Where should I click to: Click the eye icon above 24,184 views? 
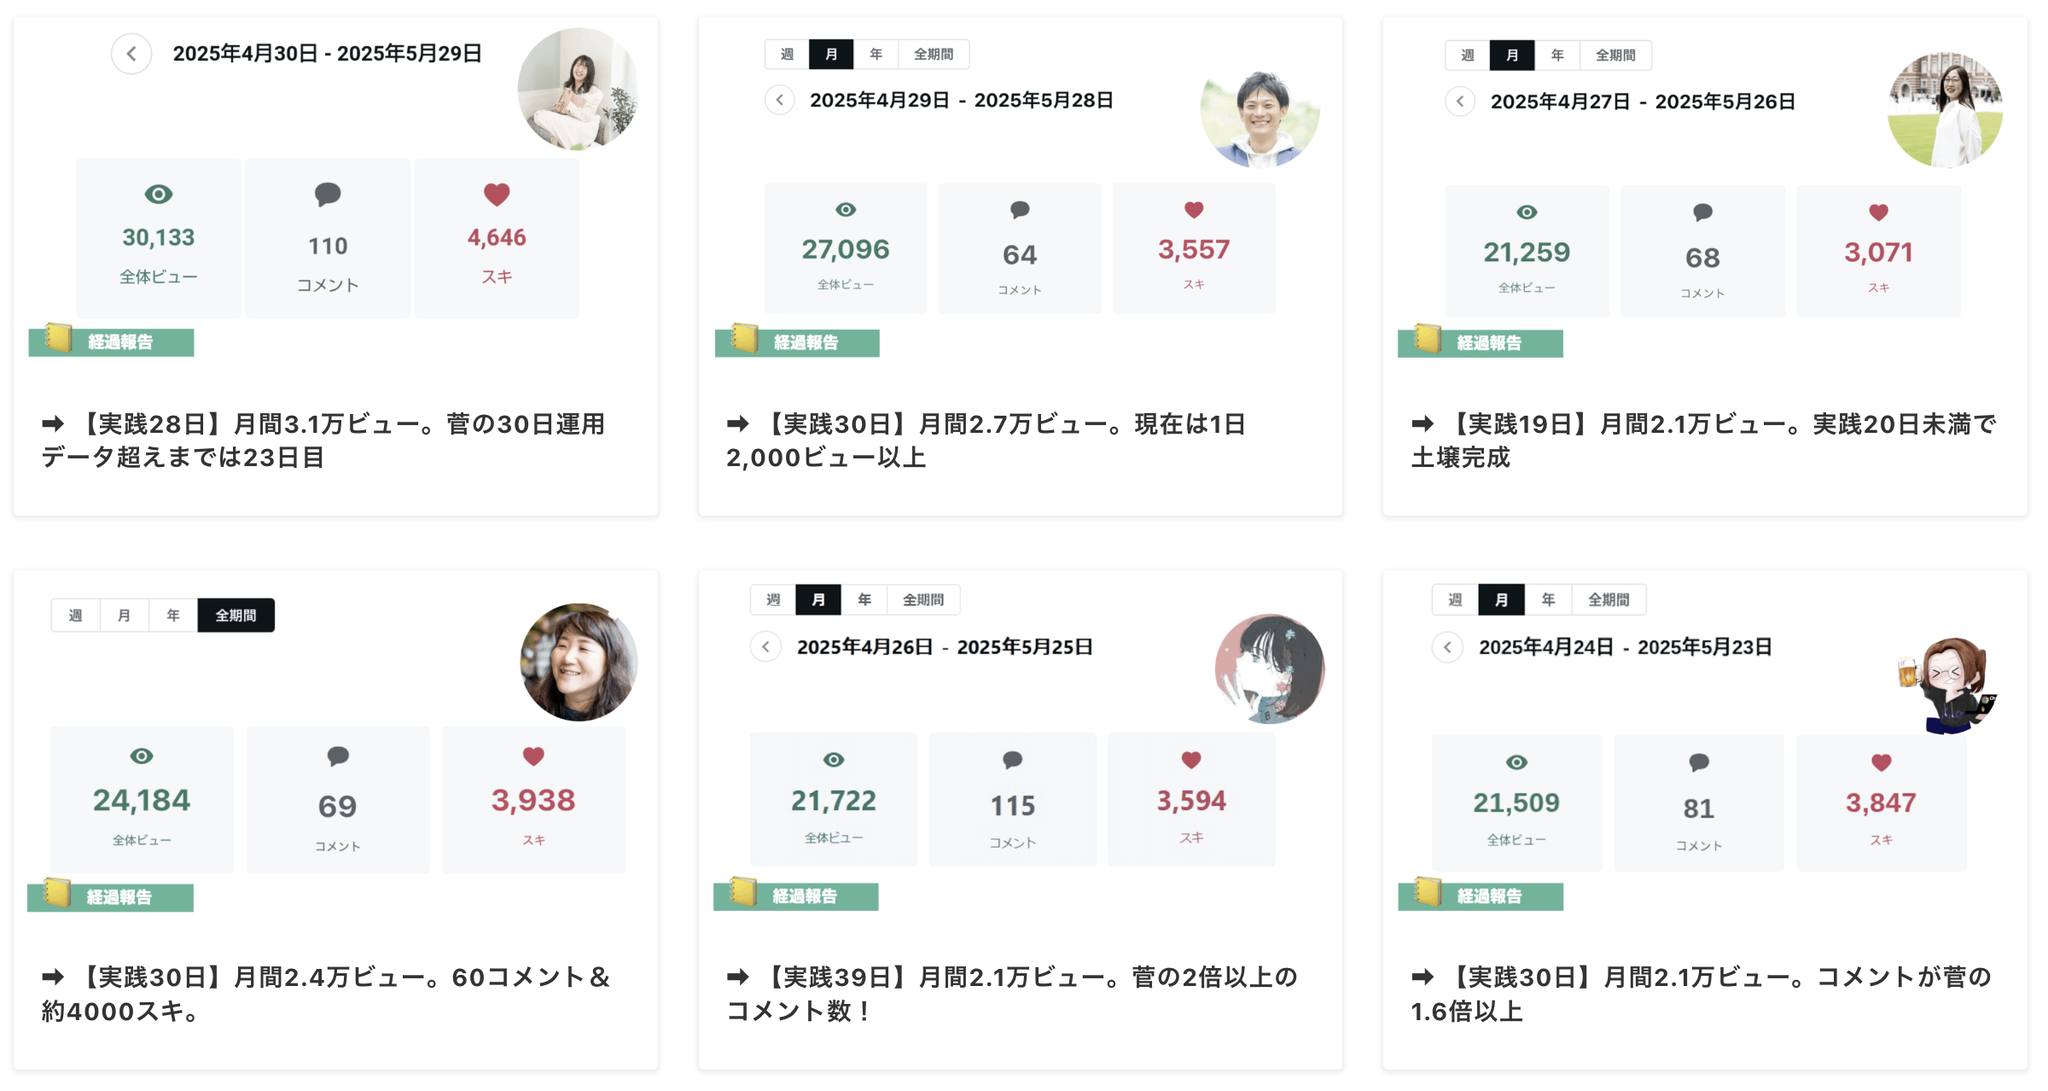click(x=141, y=756)
